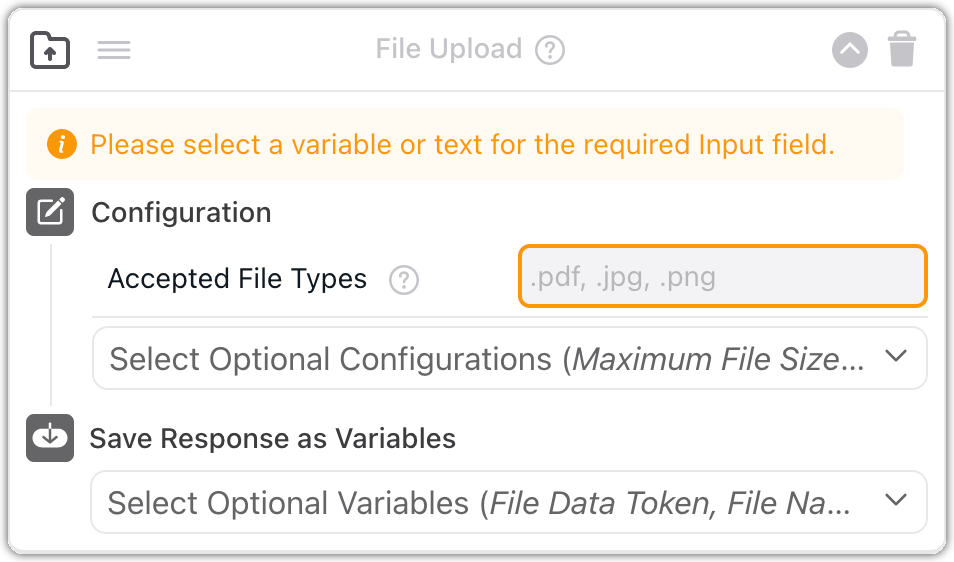Open help next to File Upload title
The image size is (954, 562).
coord(550,49)
